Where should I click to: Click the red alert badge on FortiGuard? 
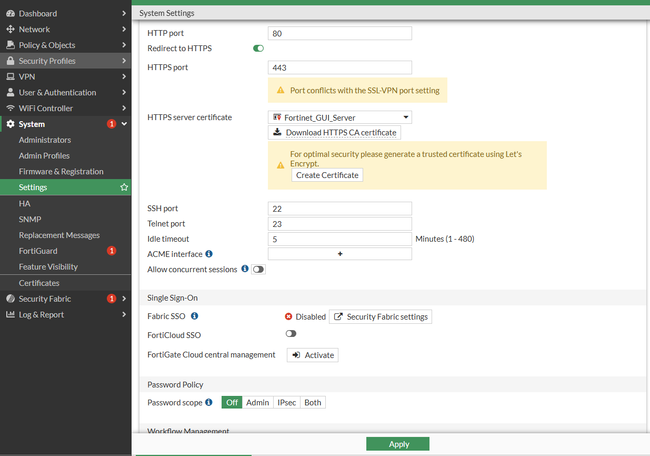coord(111,250)
